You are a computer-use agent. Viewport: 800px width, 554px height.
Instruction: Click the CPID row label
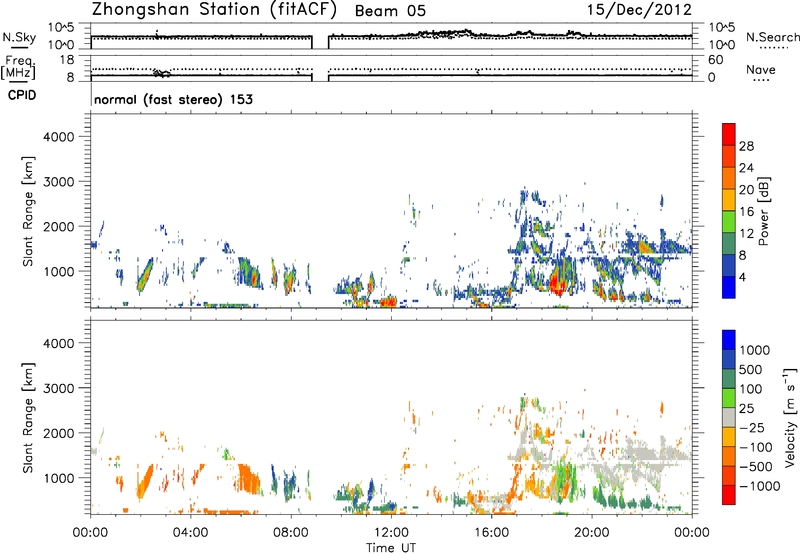pos(22,95)
